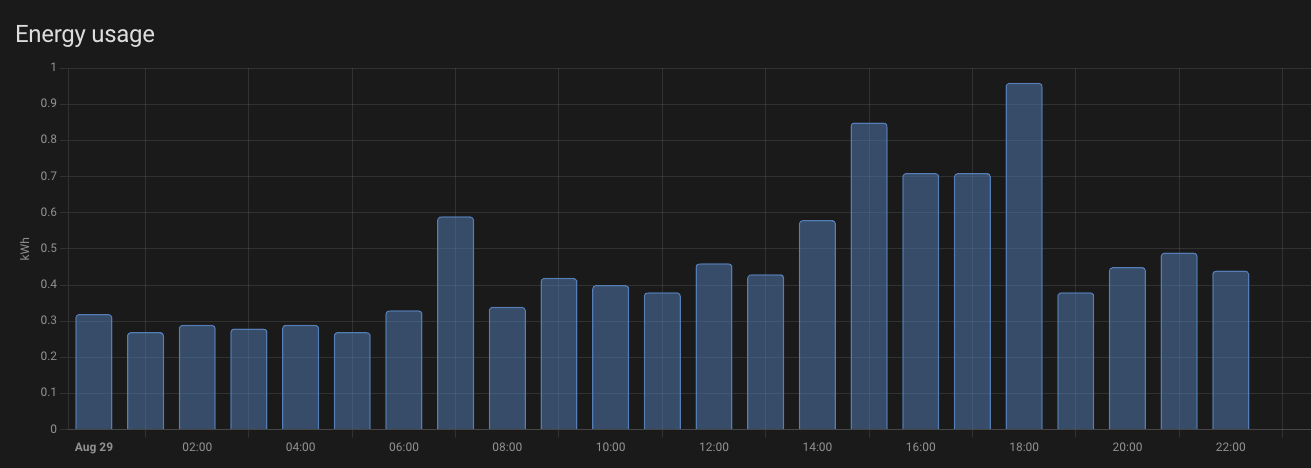Click the kWh y-axis unit label
The image size is (1311, 468).
coord(26,249)
